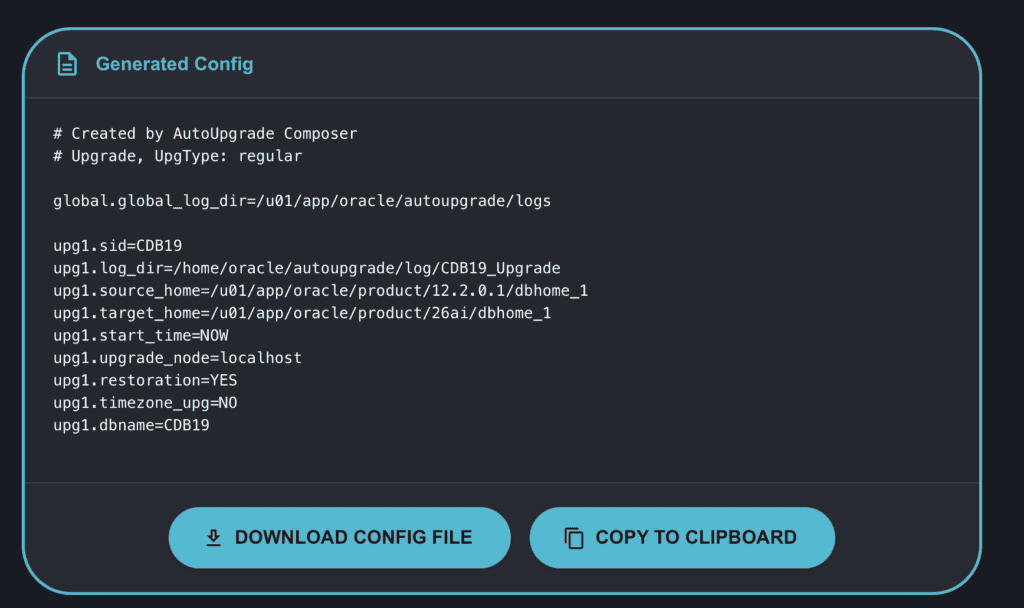The height and width of the screenshot is (608, 1024).
Task: Click the Generated Config heading
Action: point(174,64)
